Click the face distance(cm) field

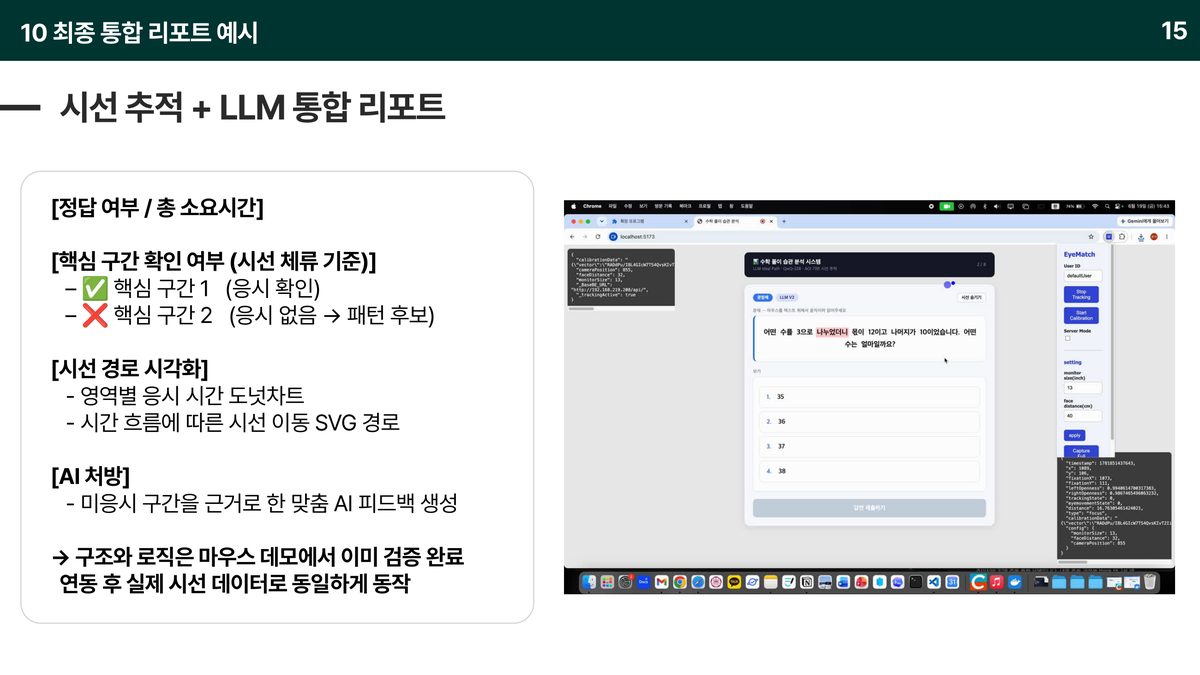click(x=1083, y=416)
